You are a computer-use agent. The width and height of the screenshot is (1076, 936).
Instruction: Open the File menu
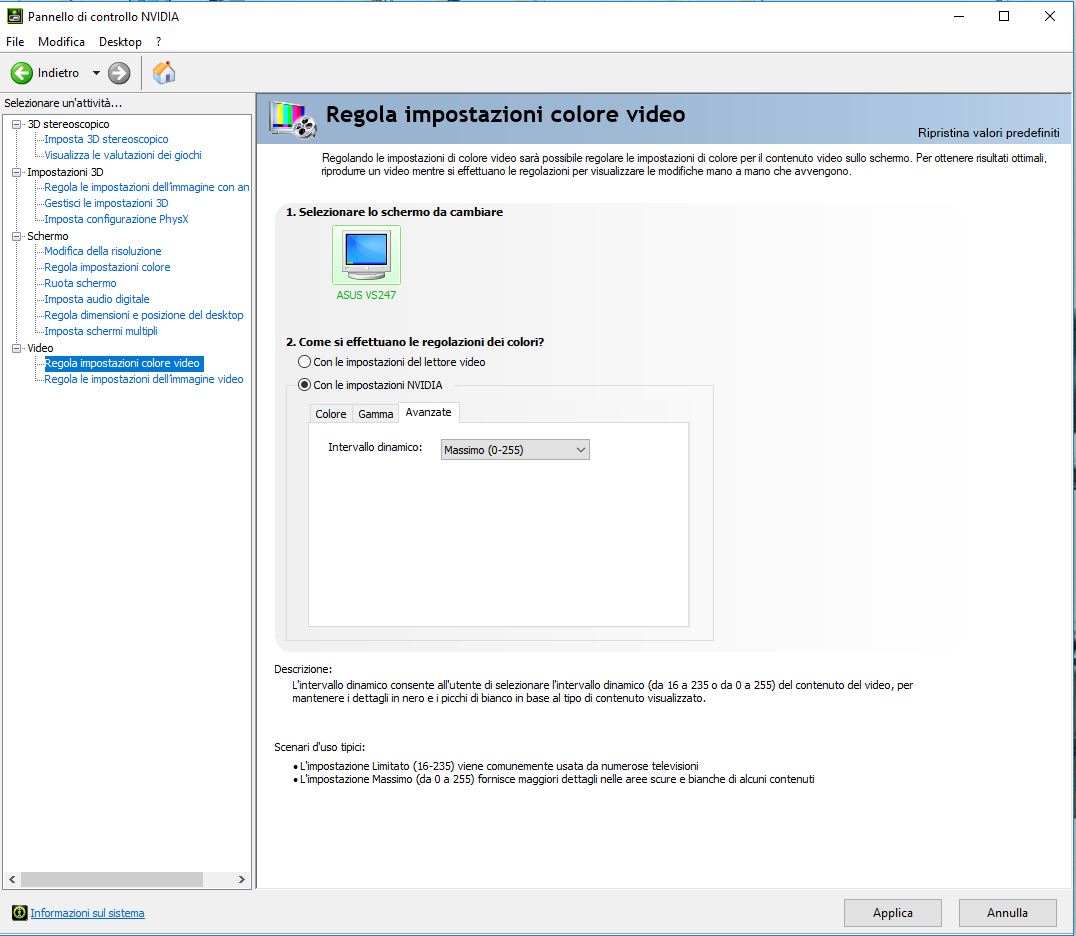(x=15, y=42)
